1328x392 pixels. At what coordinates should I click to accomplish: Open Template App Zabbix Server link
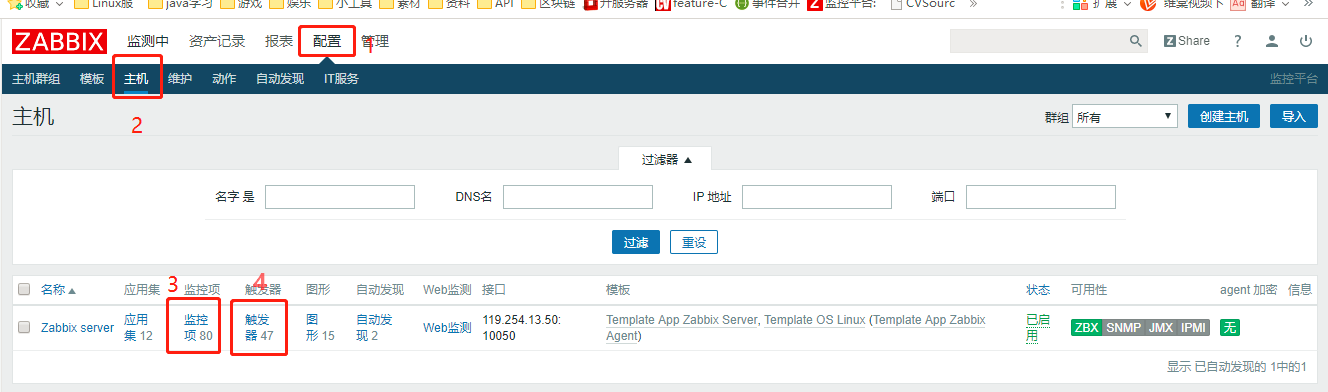coord(683,320)
